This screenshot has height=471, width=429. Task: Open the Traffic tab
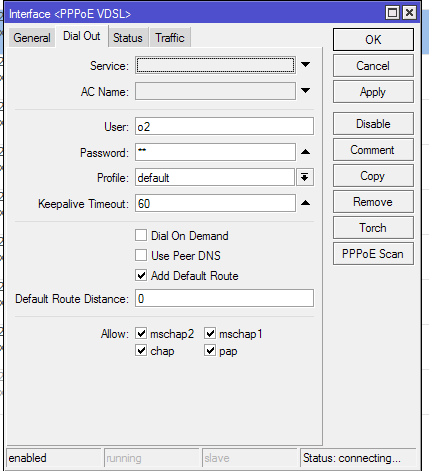point(170,38)
